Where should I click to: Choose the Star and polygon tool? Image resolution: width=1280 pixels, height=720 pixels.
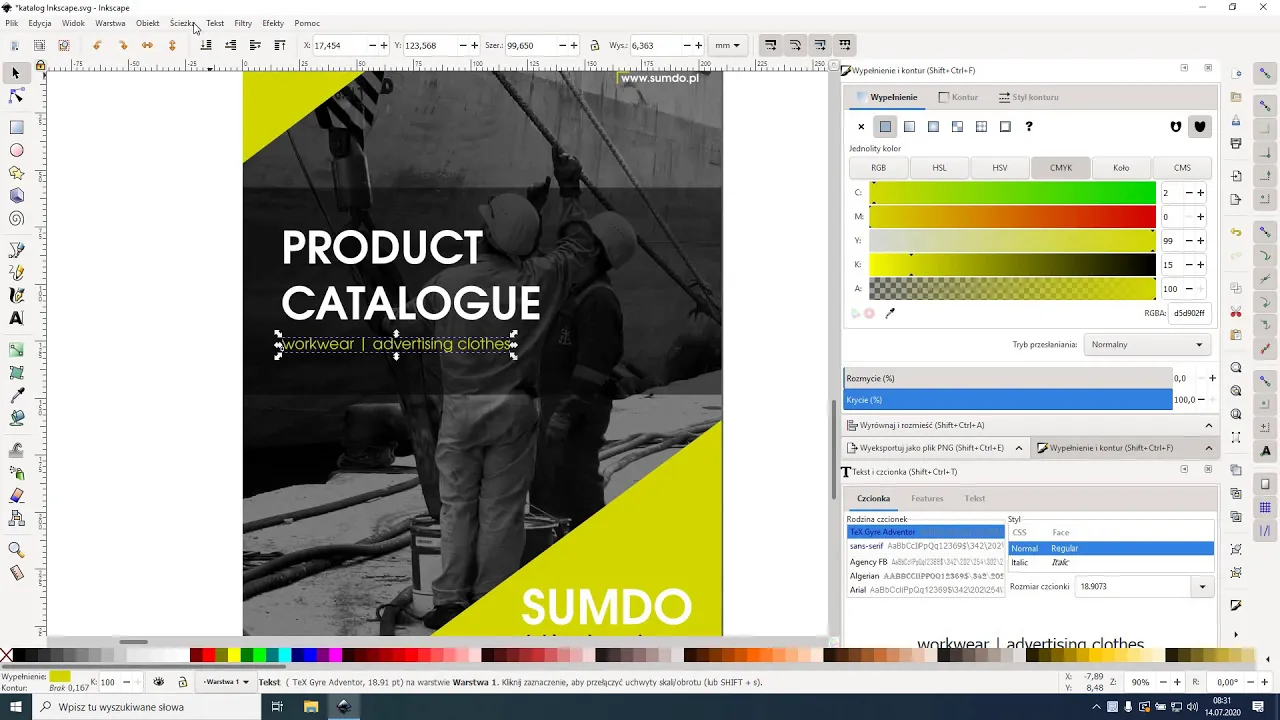pyautogui.click(x=16, y=173)
